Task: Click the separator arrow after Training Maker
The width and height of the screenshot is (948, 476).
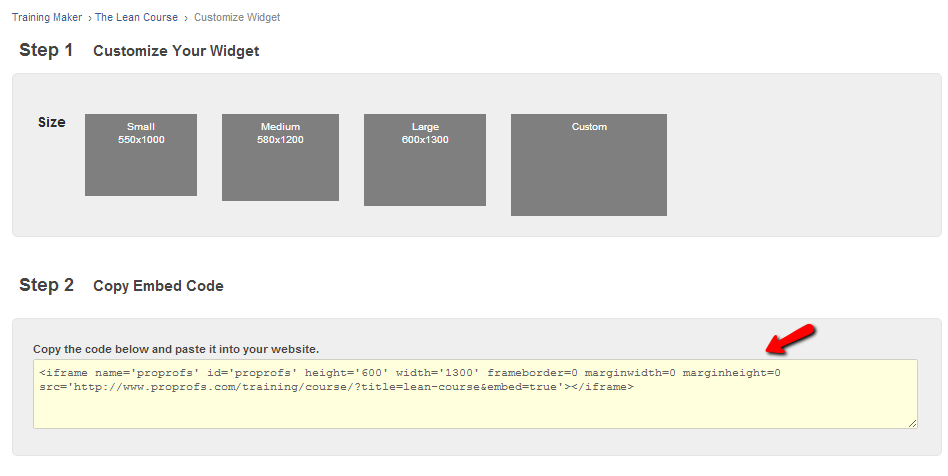Action: [90, 18]
